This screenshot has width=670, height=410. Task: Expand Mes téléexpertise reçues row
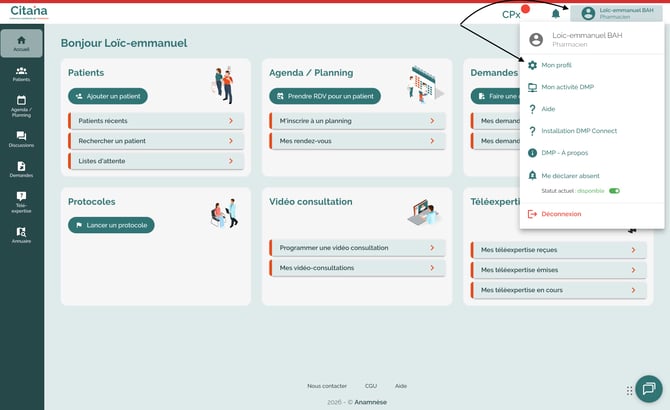pyautogui.click(x=558, y=250)
